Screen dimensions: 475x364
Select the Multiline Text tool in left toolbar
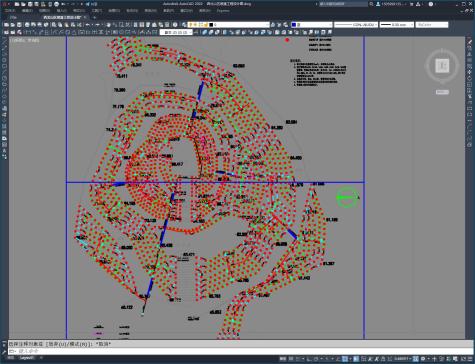(x=4, y=150)
